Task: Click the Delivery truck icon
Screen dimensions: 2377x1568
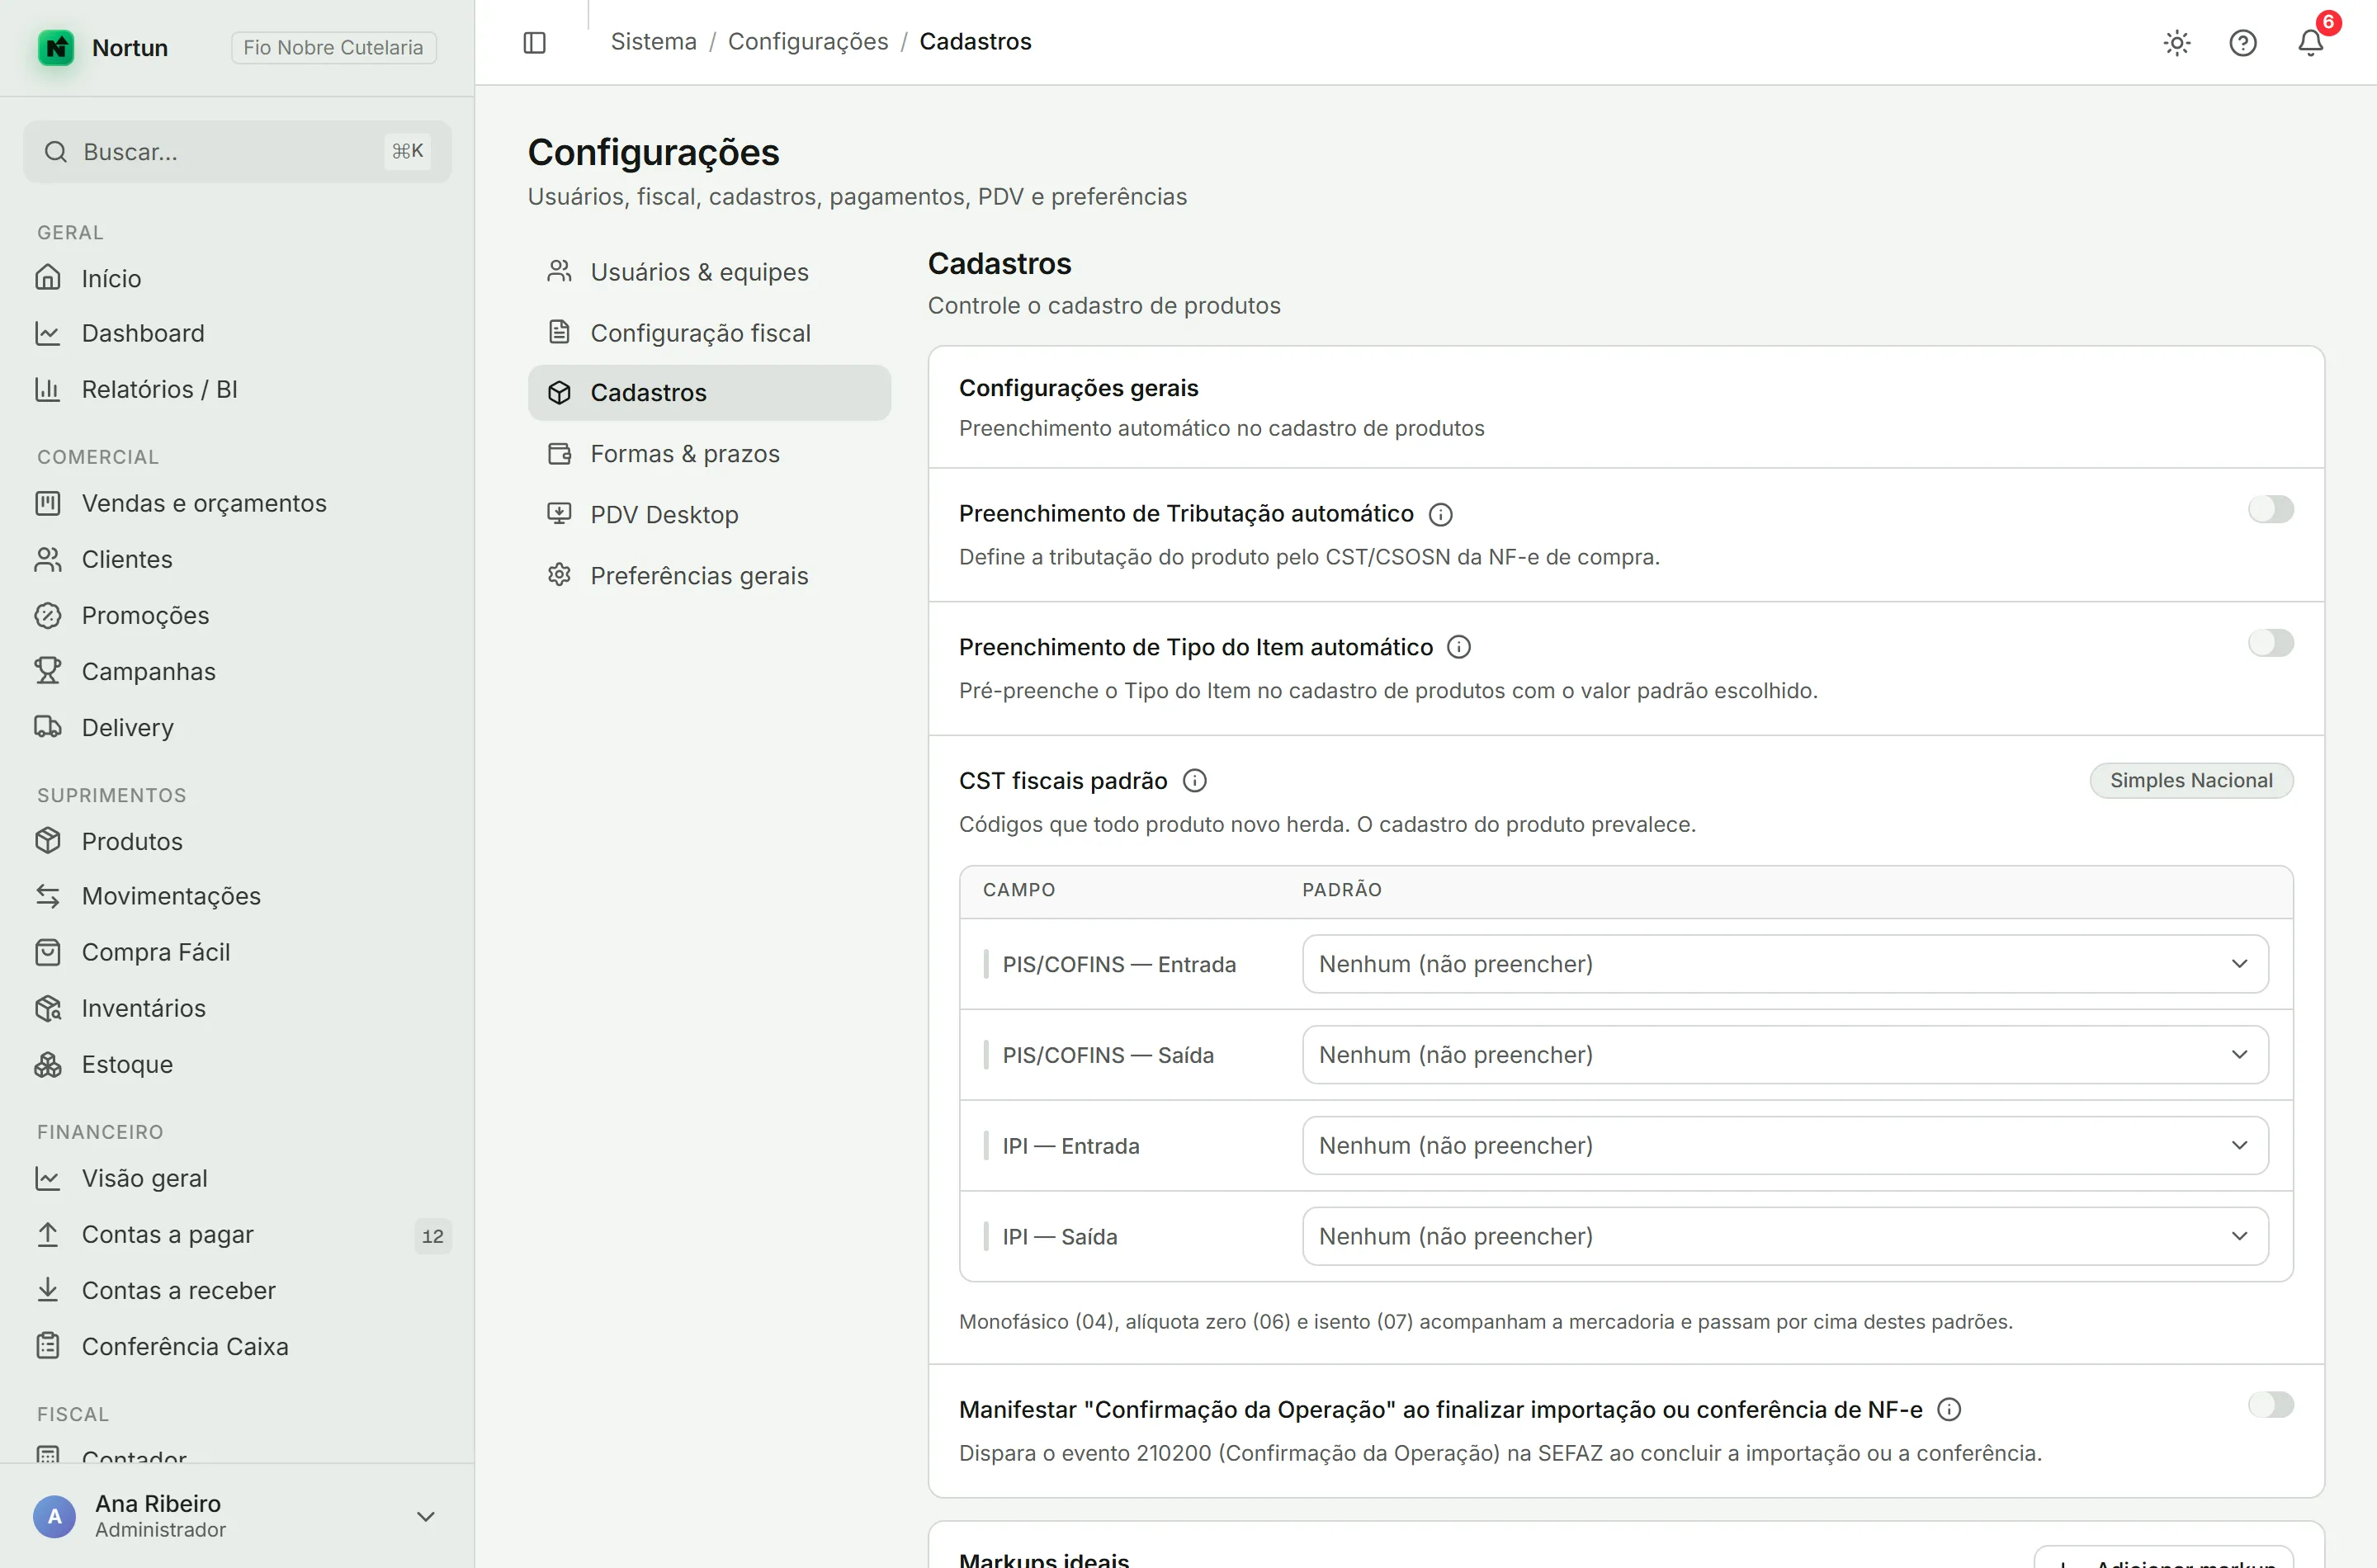Action: click(48, 727)
